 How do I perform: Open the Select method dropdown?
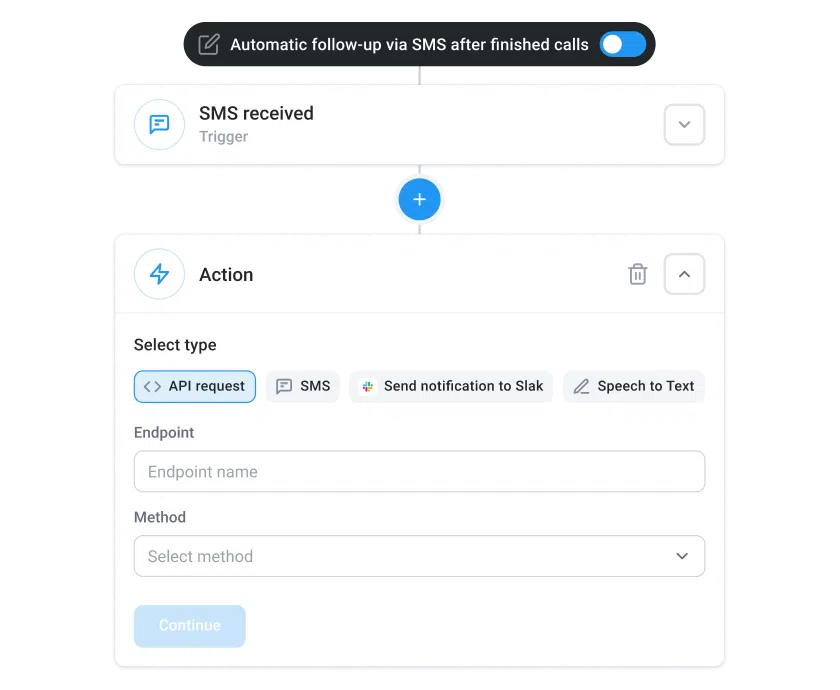tap(419, 556)
